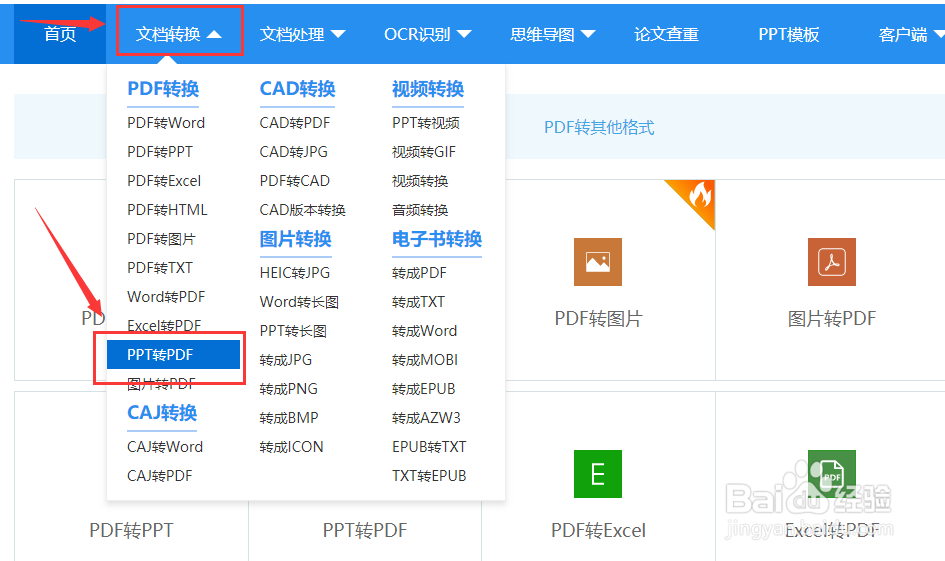Open the PPT转PDF card label
Viewport: 945px width, 561px height.
click(365, 530)
